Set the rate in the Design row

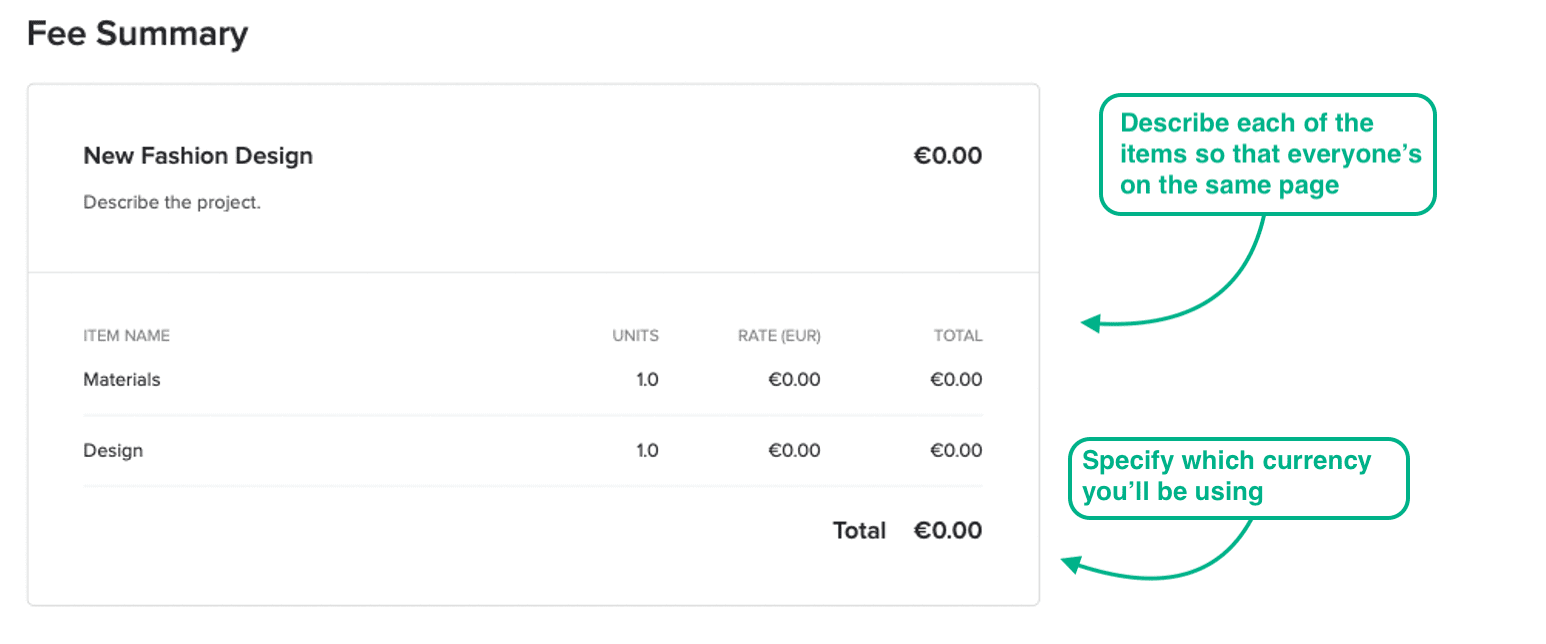pos(794,451)
